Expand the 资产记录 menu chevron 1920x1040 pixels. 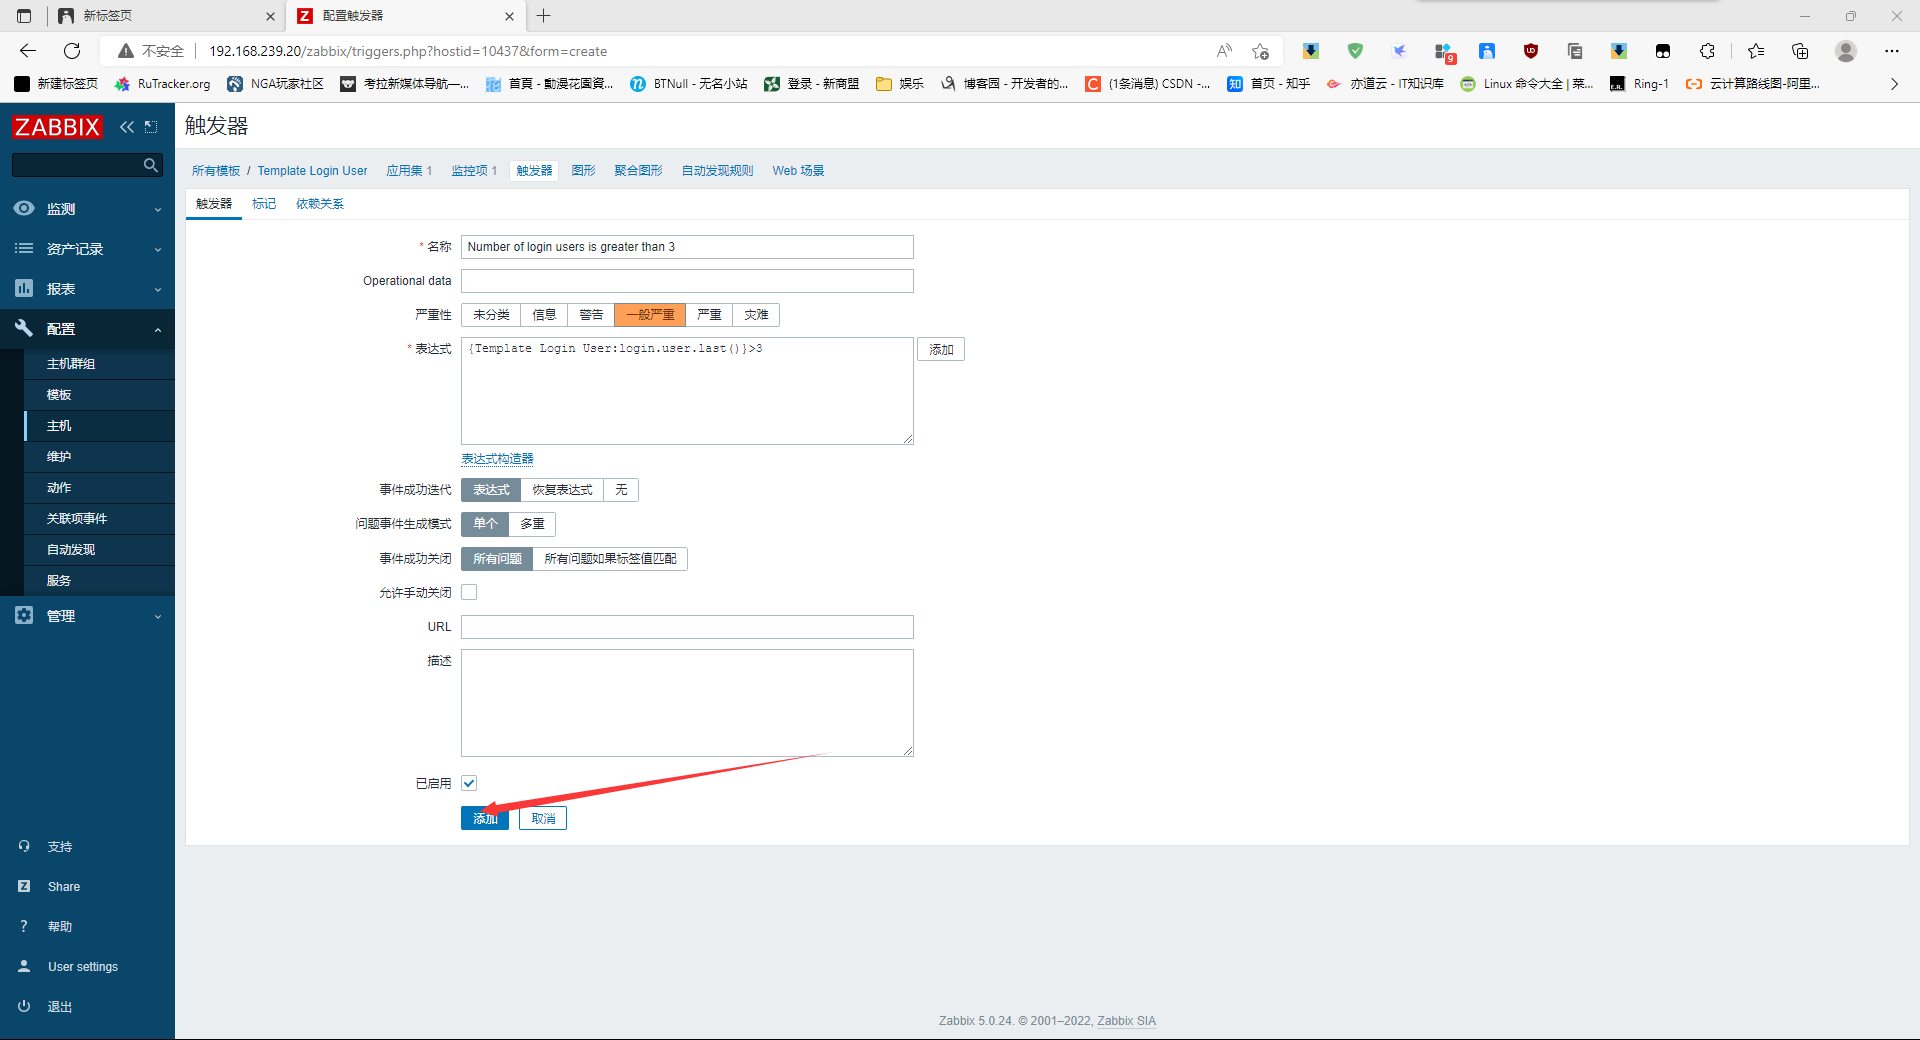click(158, 249)
